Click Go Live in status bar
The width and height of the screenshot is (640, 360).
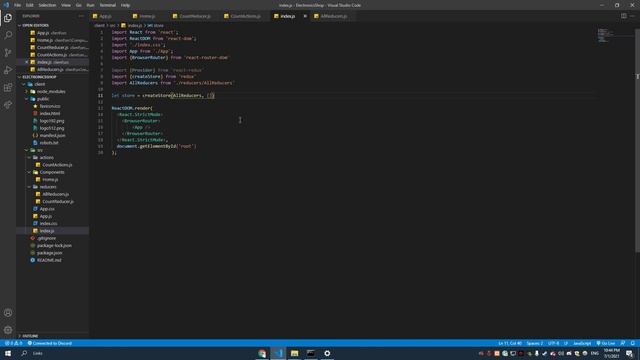[x=606, y=343]
